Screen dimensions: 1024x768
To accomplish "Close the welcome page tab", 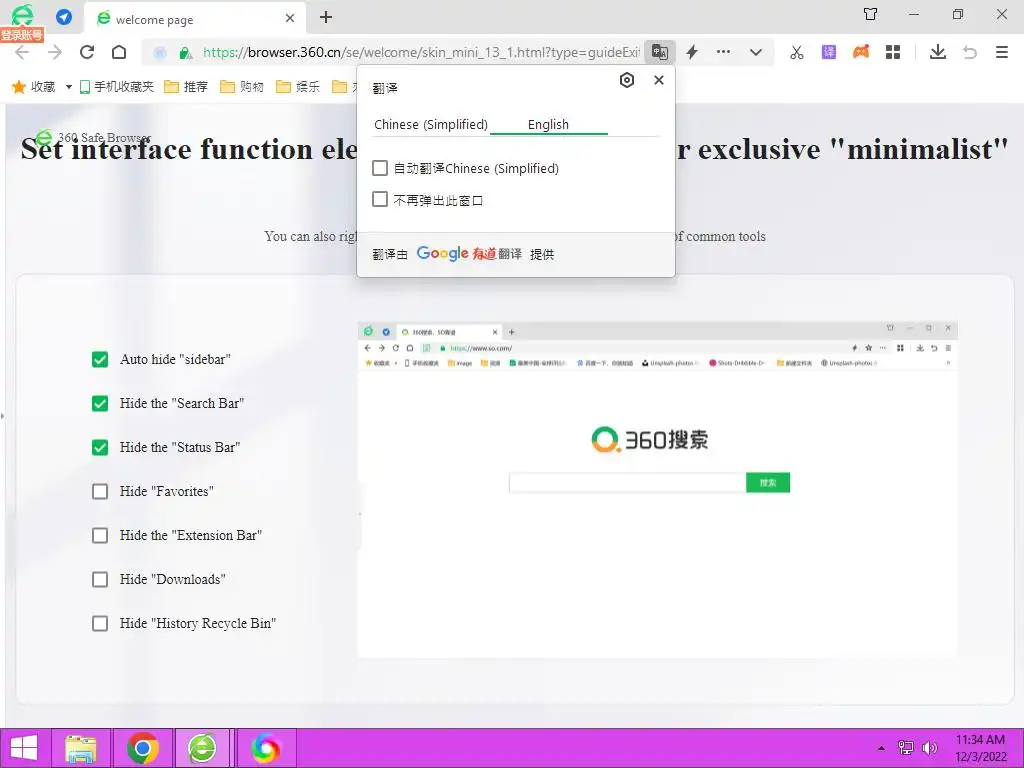I will 290,18.
